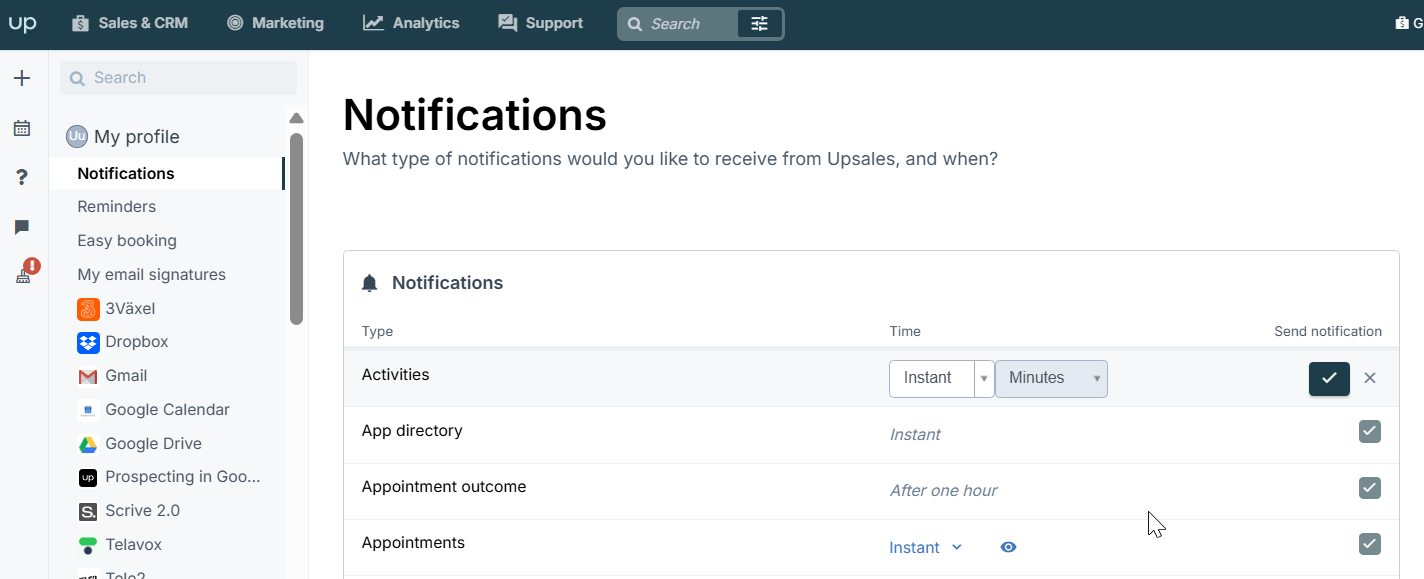This screenshot has width=1424, height=579.
Task: Click the top bar Search field
Action: click(x=677, y=24)
